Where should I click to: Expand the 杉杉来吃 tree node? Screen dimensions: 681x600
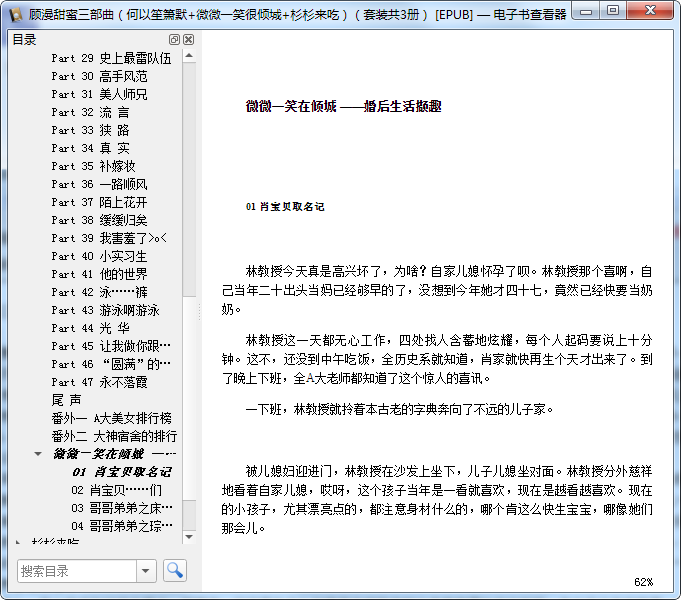pos(18,542)
